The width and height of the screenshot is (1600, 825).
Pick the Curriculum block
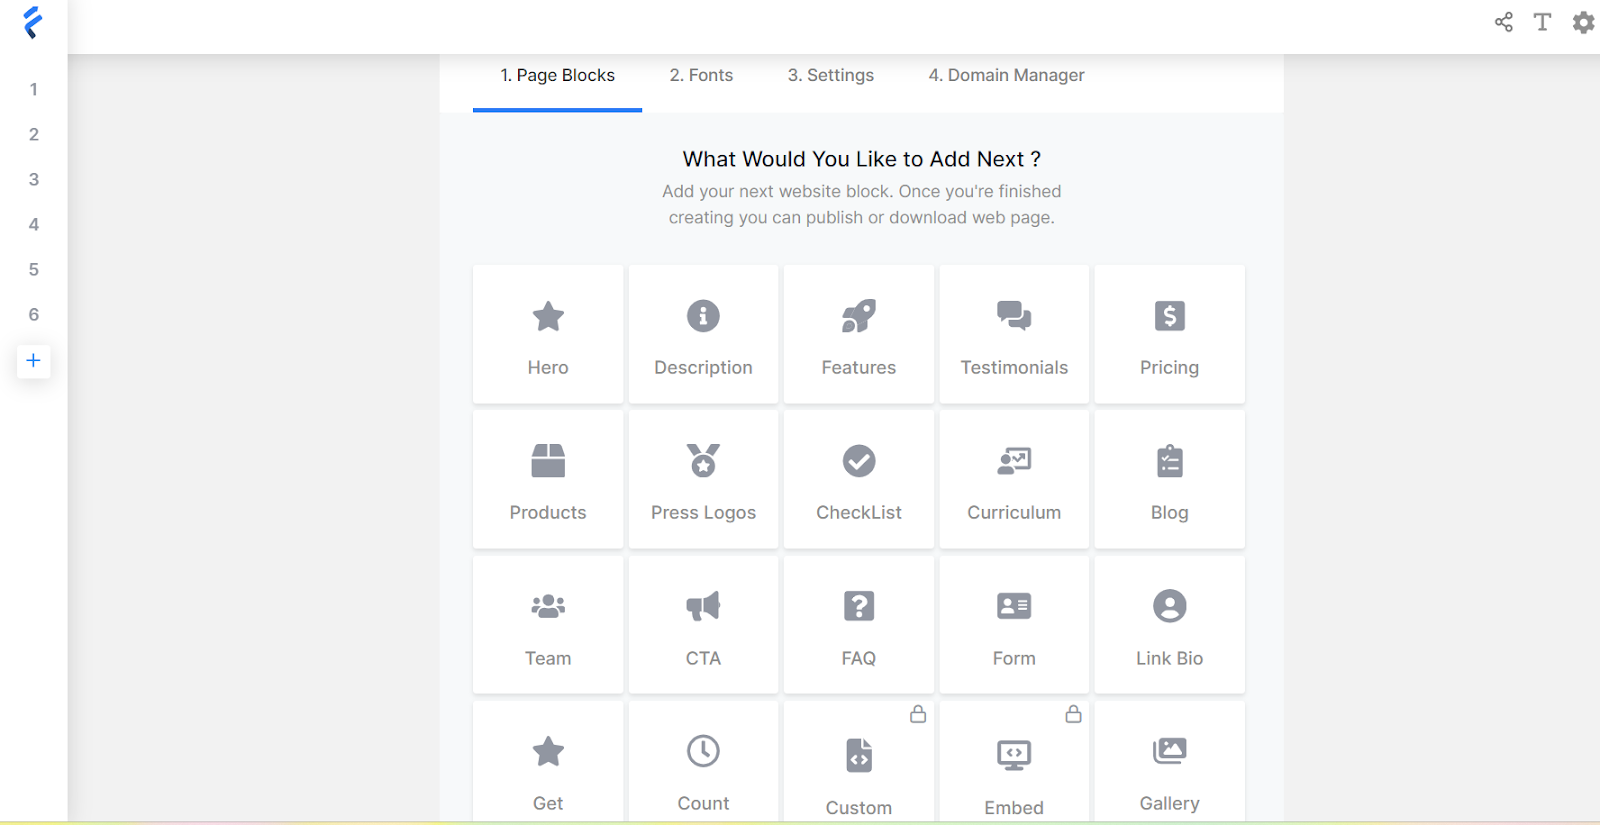[x=1014, y=479]
